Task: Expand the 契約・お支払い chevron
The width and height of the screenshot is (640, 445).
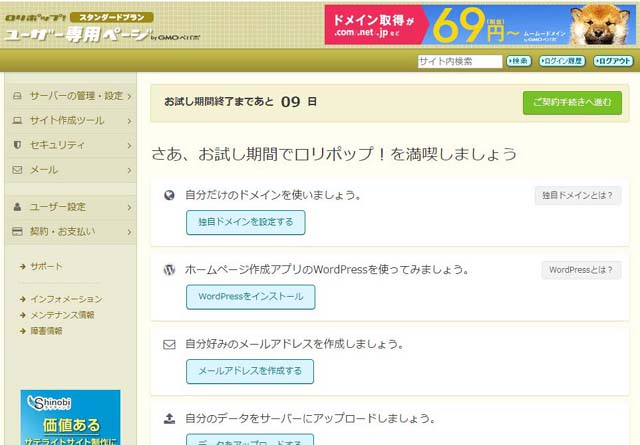Action: (x=129, y=232)
